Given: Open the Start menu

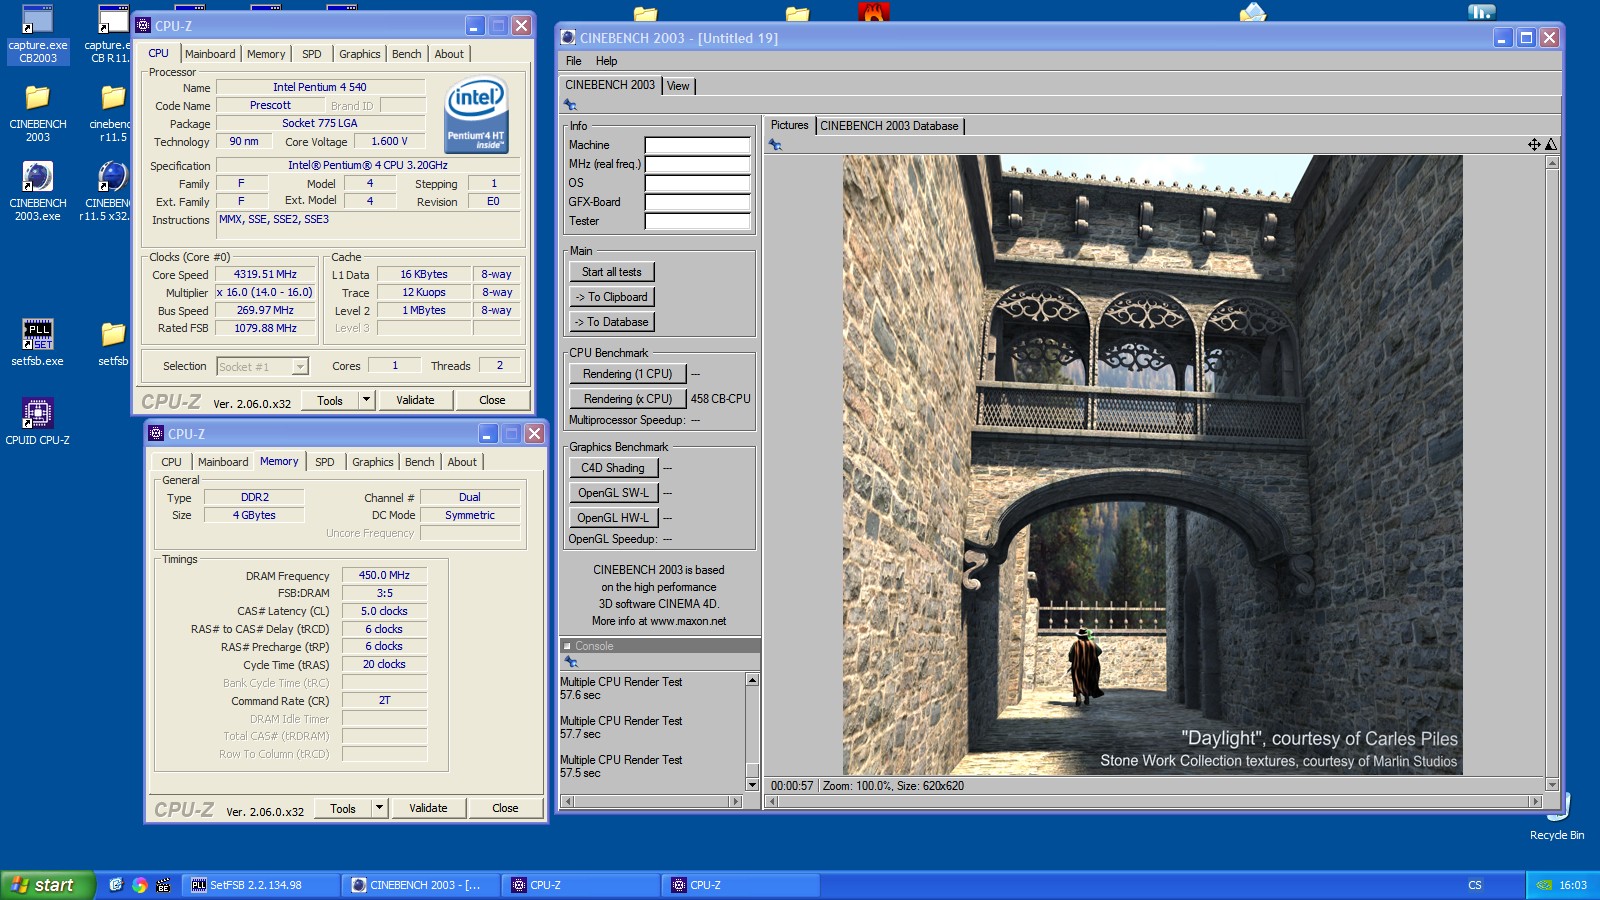Looking at the screenshot, I should point(48,885).
